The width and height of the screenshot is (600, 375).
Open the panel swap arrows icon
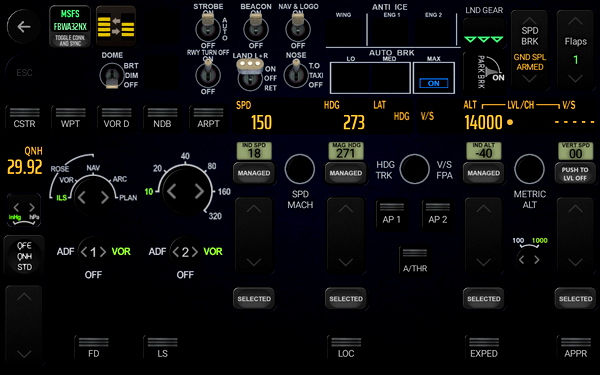tap(116, 26)
